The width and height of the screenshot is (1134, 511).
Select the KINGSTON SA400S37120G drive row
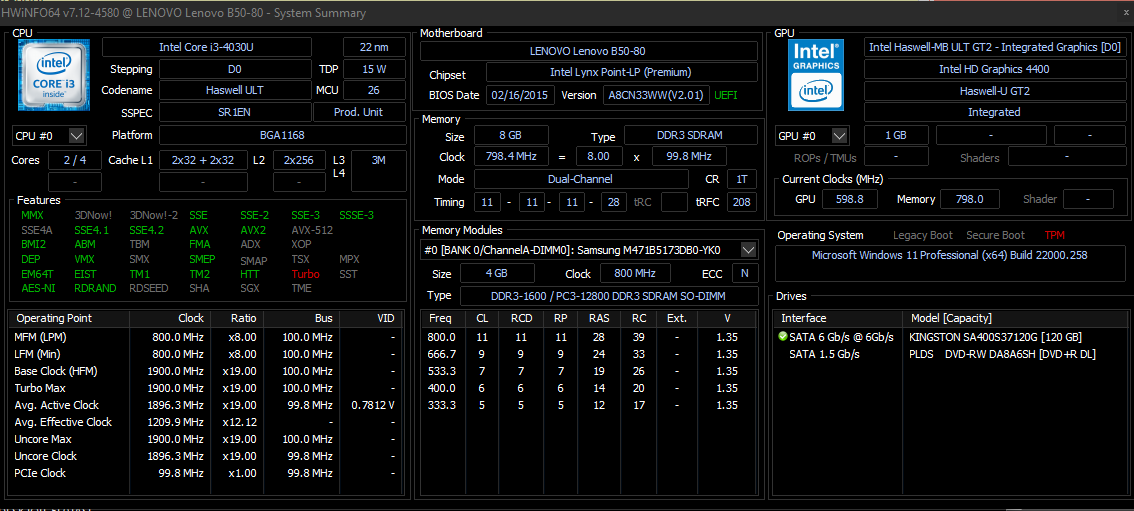coord(951,337)
